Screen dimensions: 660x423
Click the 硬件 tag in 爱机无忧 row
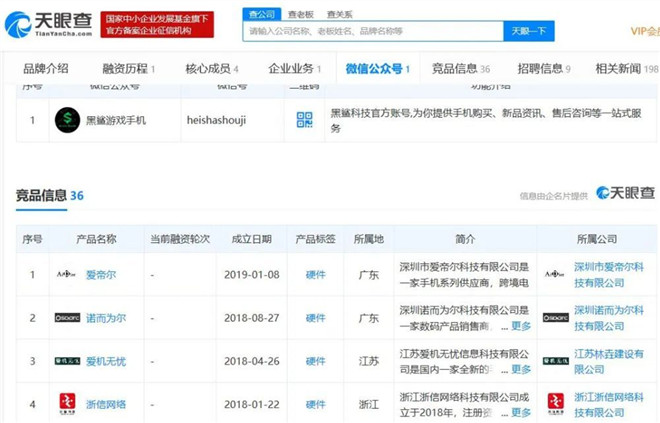click(316, 361)
